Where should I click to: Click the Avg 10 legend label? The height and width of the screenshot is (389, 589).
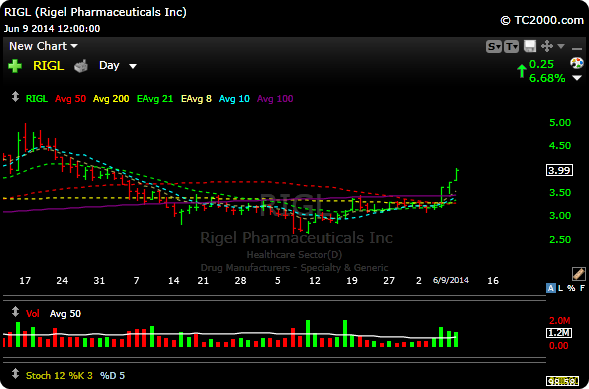click(234, 99)
